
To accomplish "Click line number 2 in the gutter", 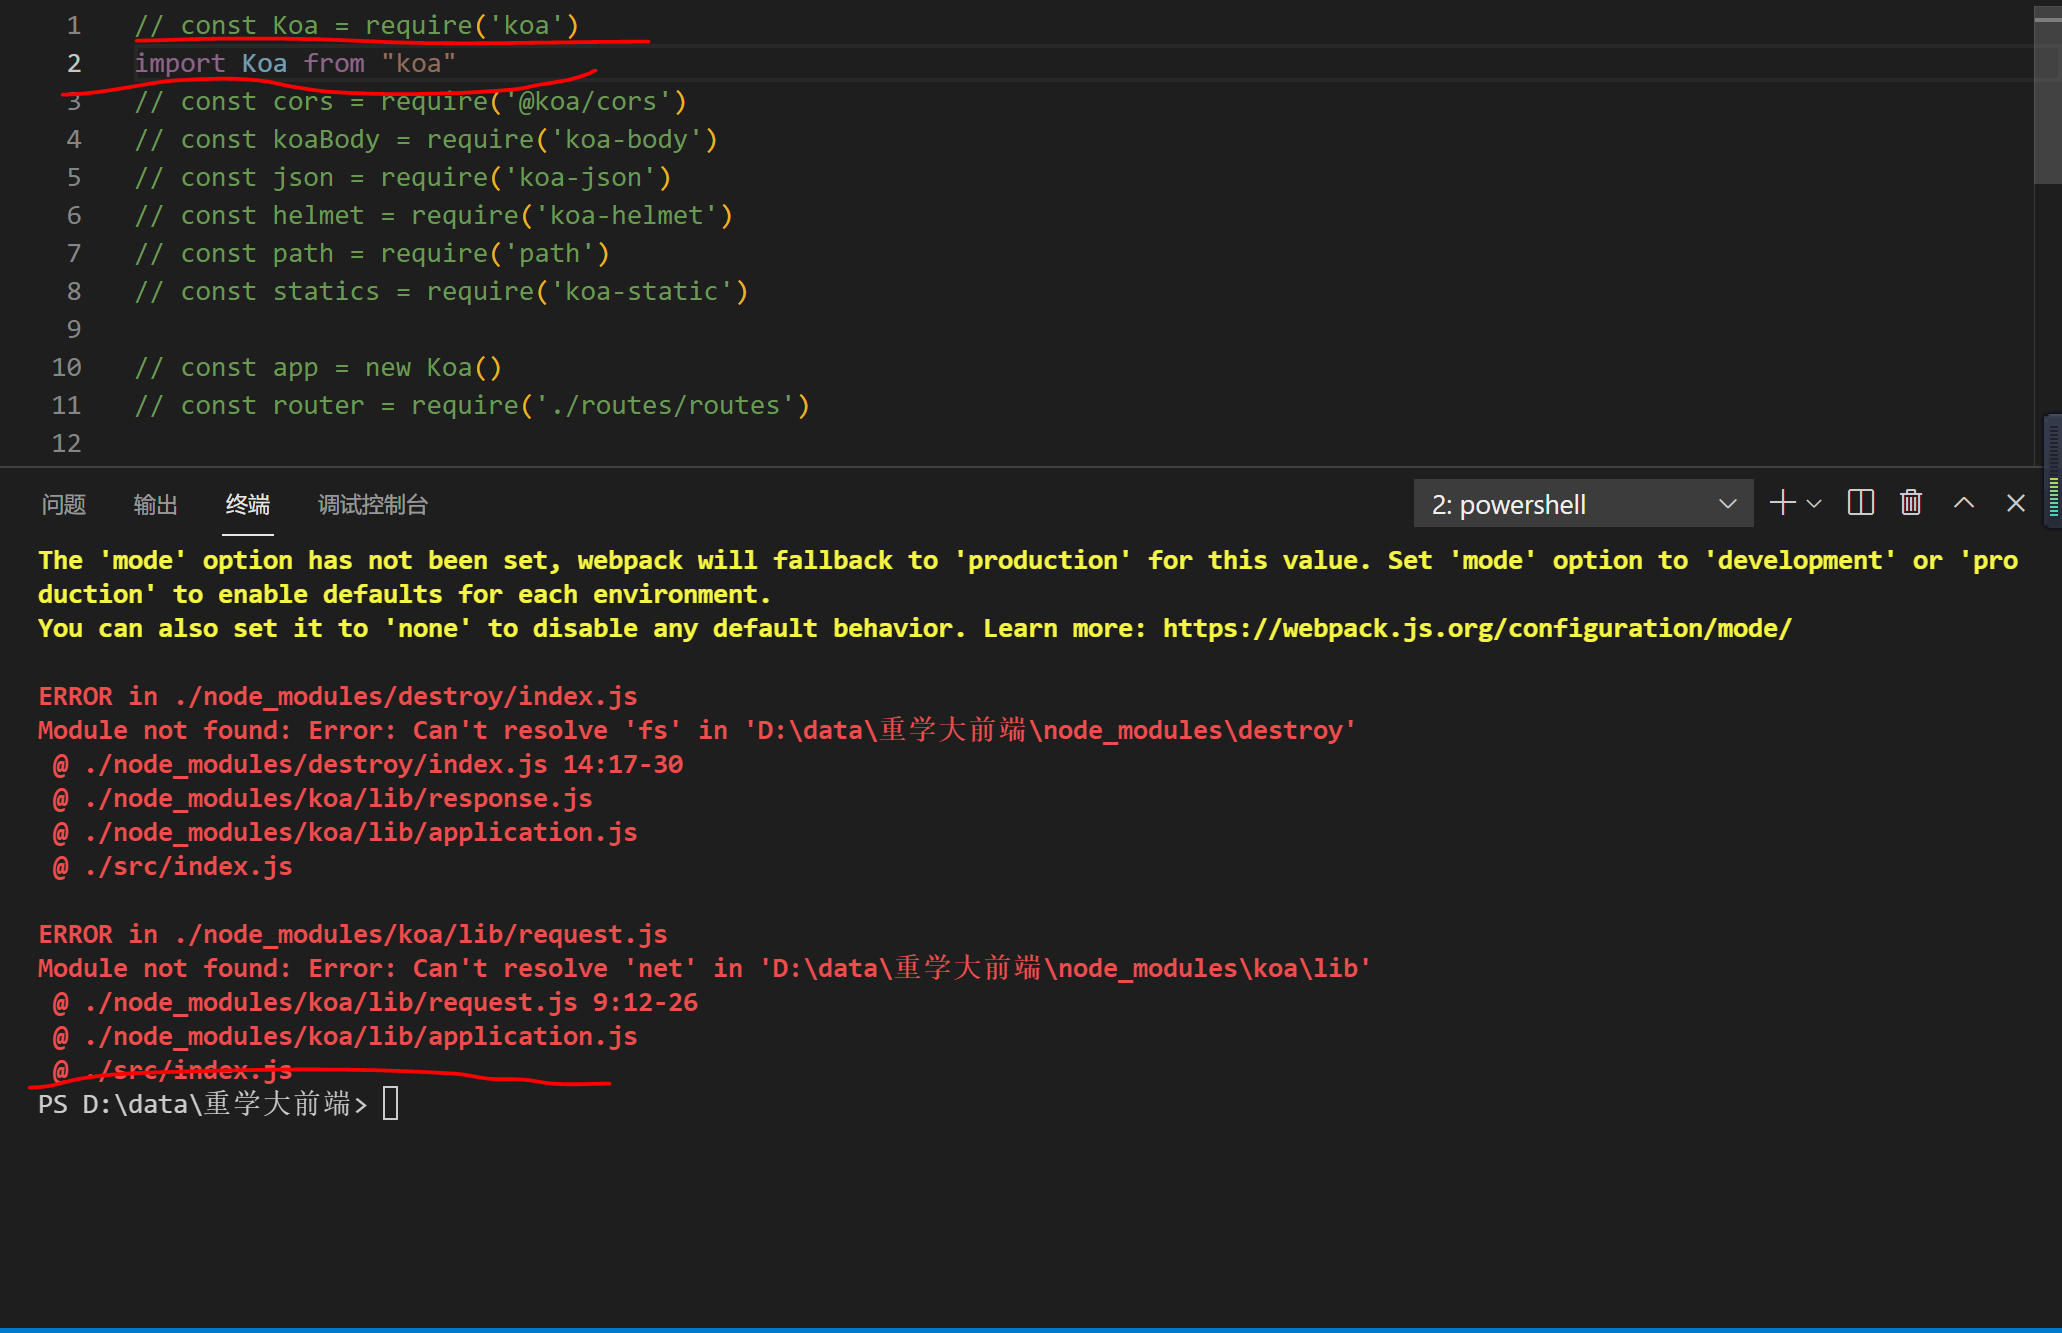I will click(x=73, y=63).
